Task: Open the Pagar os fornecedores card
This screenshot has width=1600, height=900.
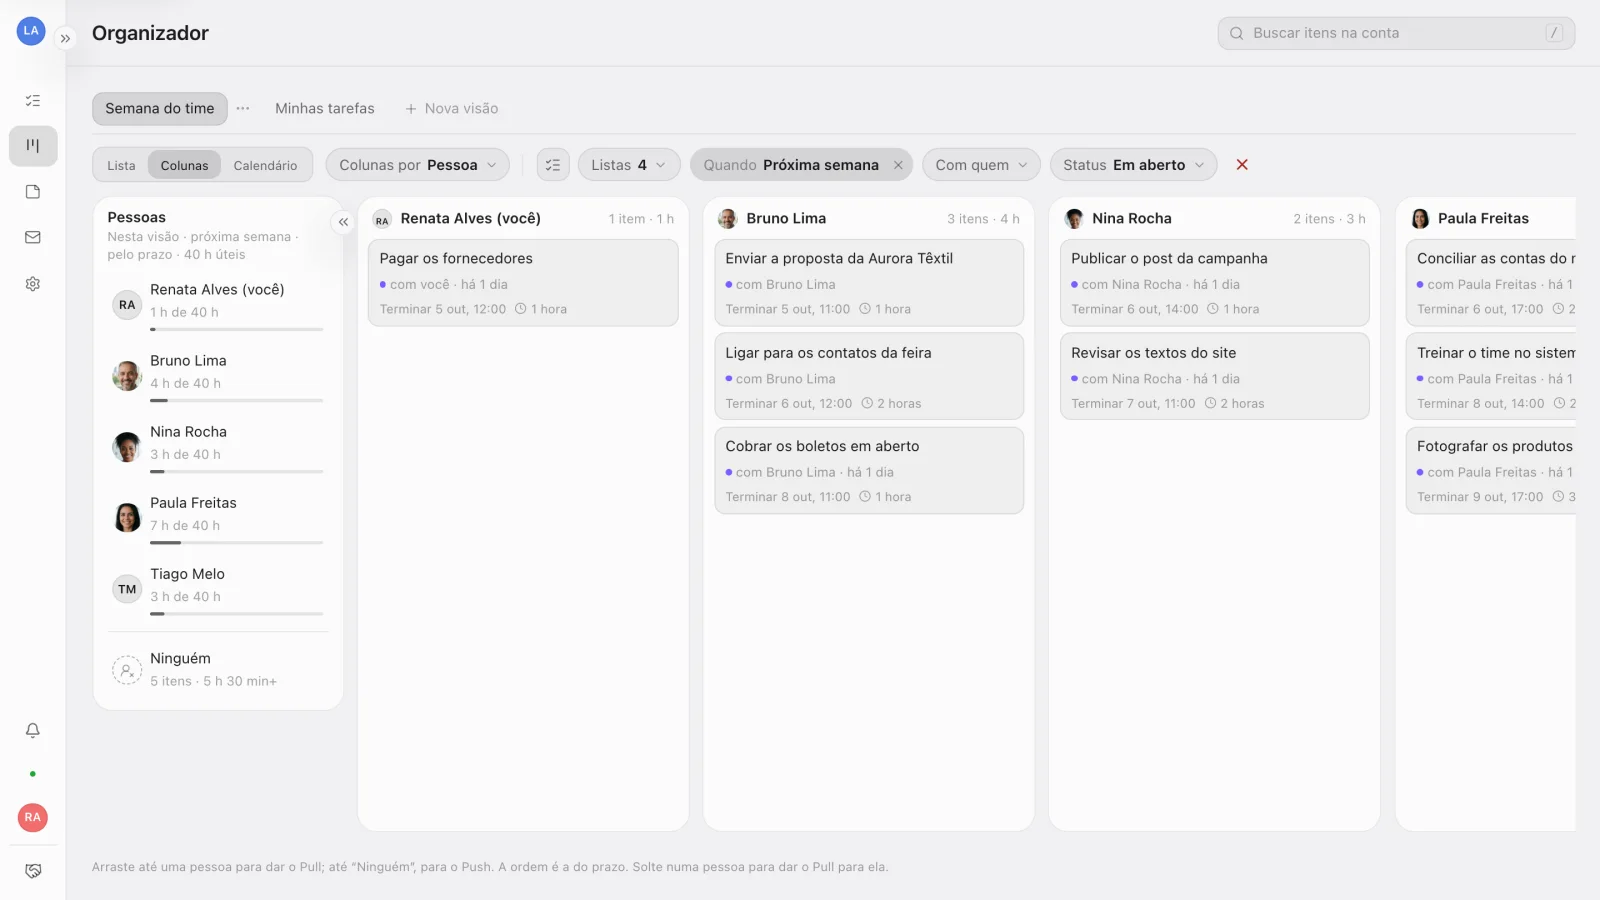Action: (523, 283)
